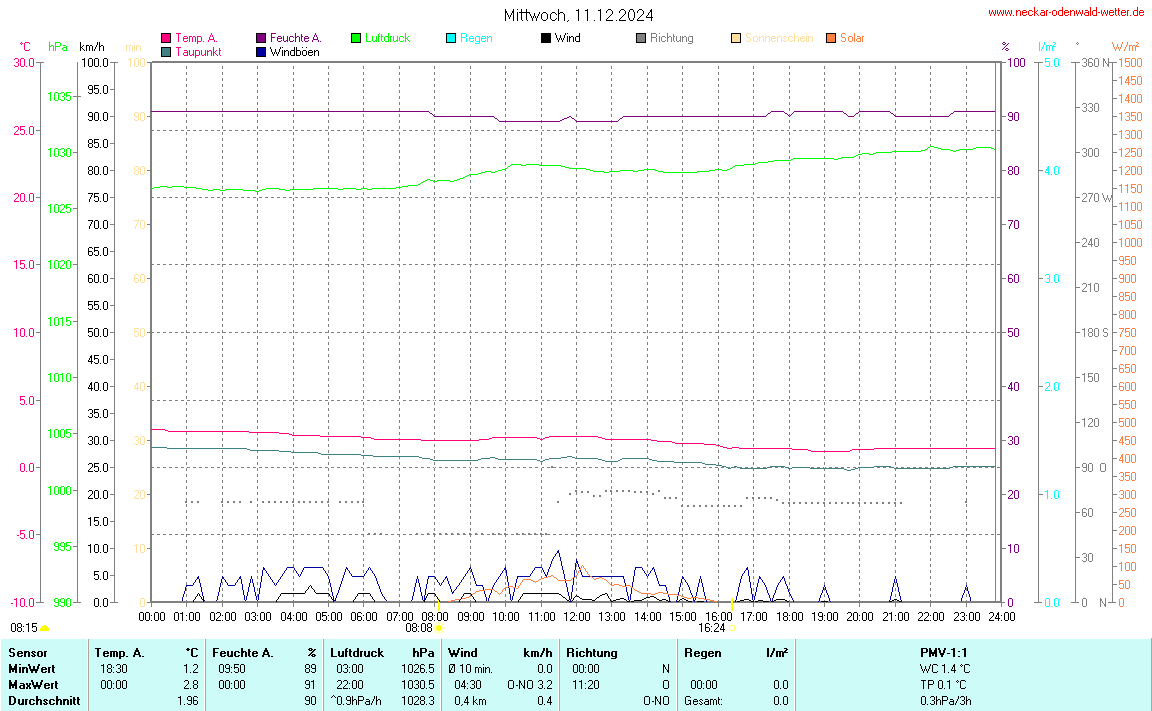Click the pink Temp. A. legend swatch
Image resolution: width=1152 pixels, height=711 pixels.
tap(166, 38)
